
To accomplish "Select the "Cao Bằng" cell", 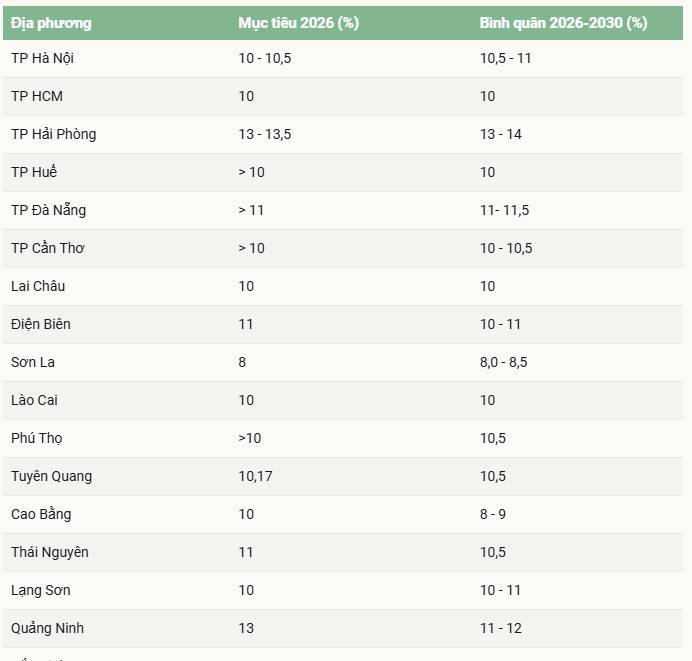I will coord(41,514).
